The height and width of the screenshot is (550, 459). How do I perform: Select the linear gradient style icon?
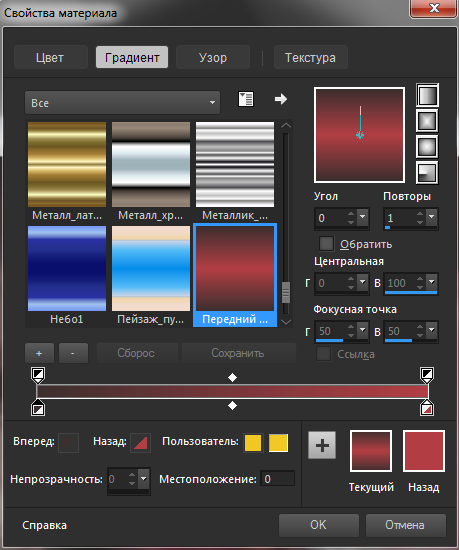click(427, 95)
